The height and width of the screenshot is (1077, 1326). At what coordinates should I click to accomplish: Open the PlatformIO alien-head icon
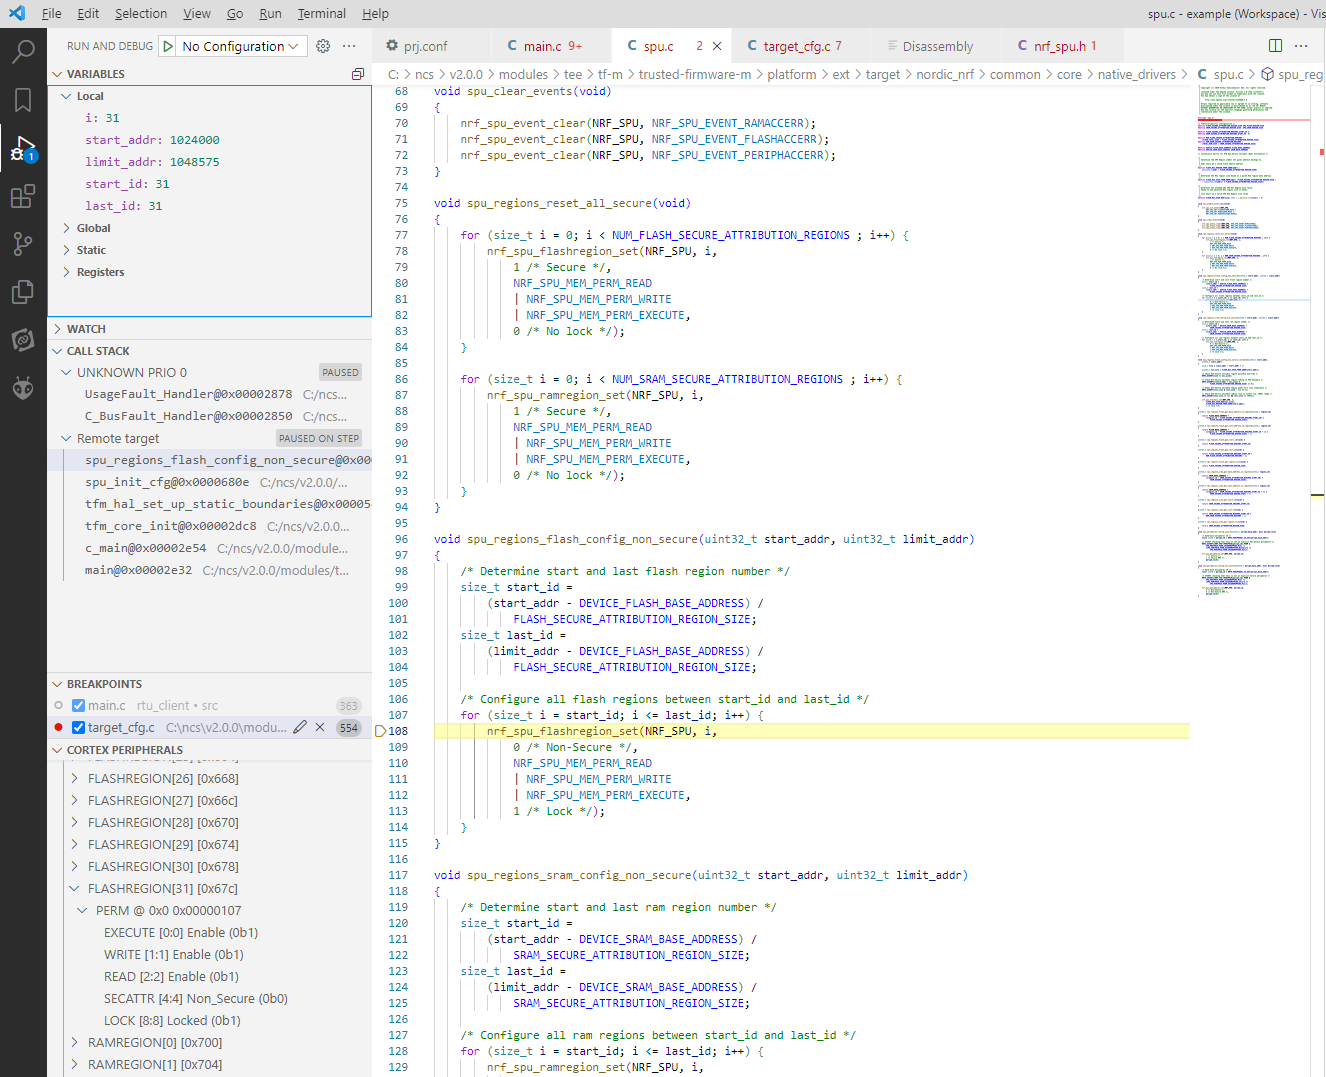(x=23, y=388)
